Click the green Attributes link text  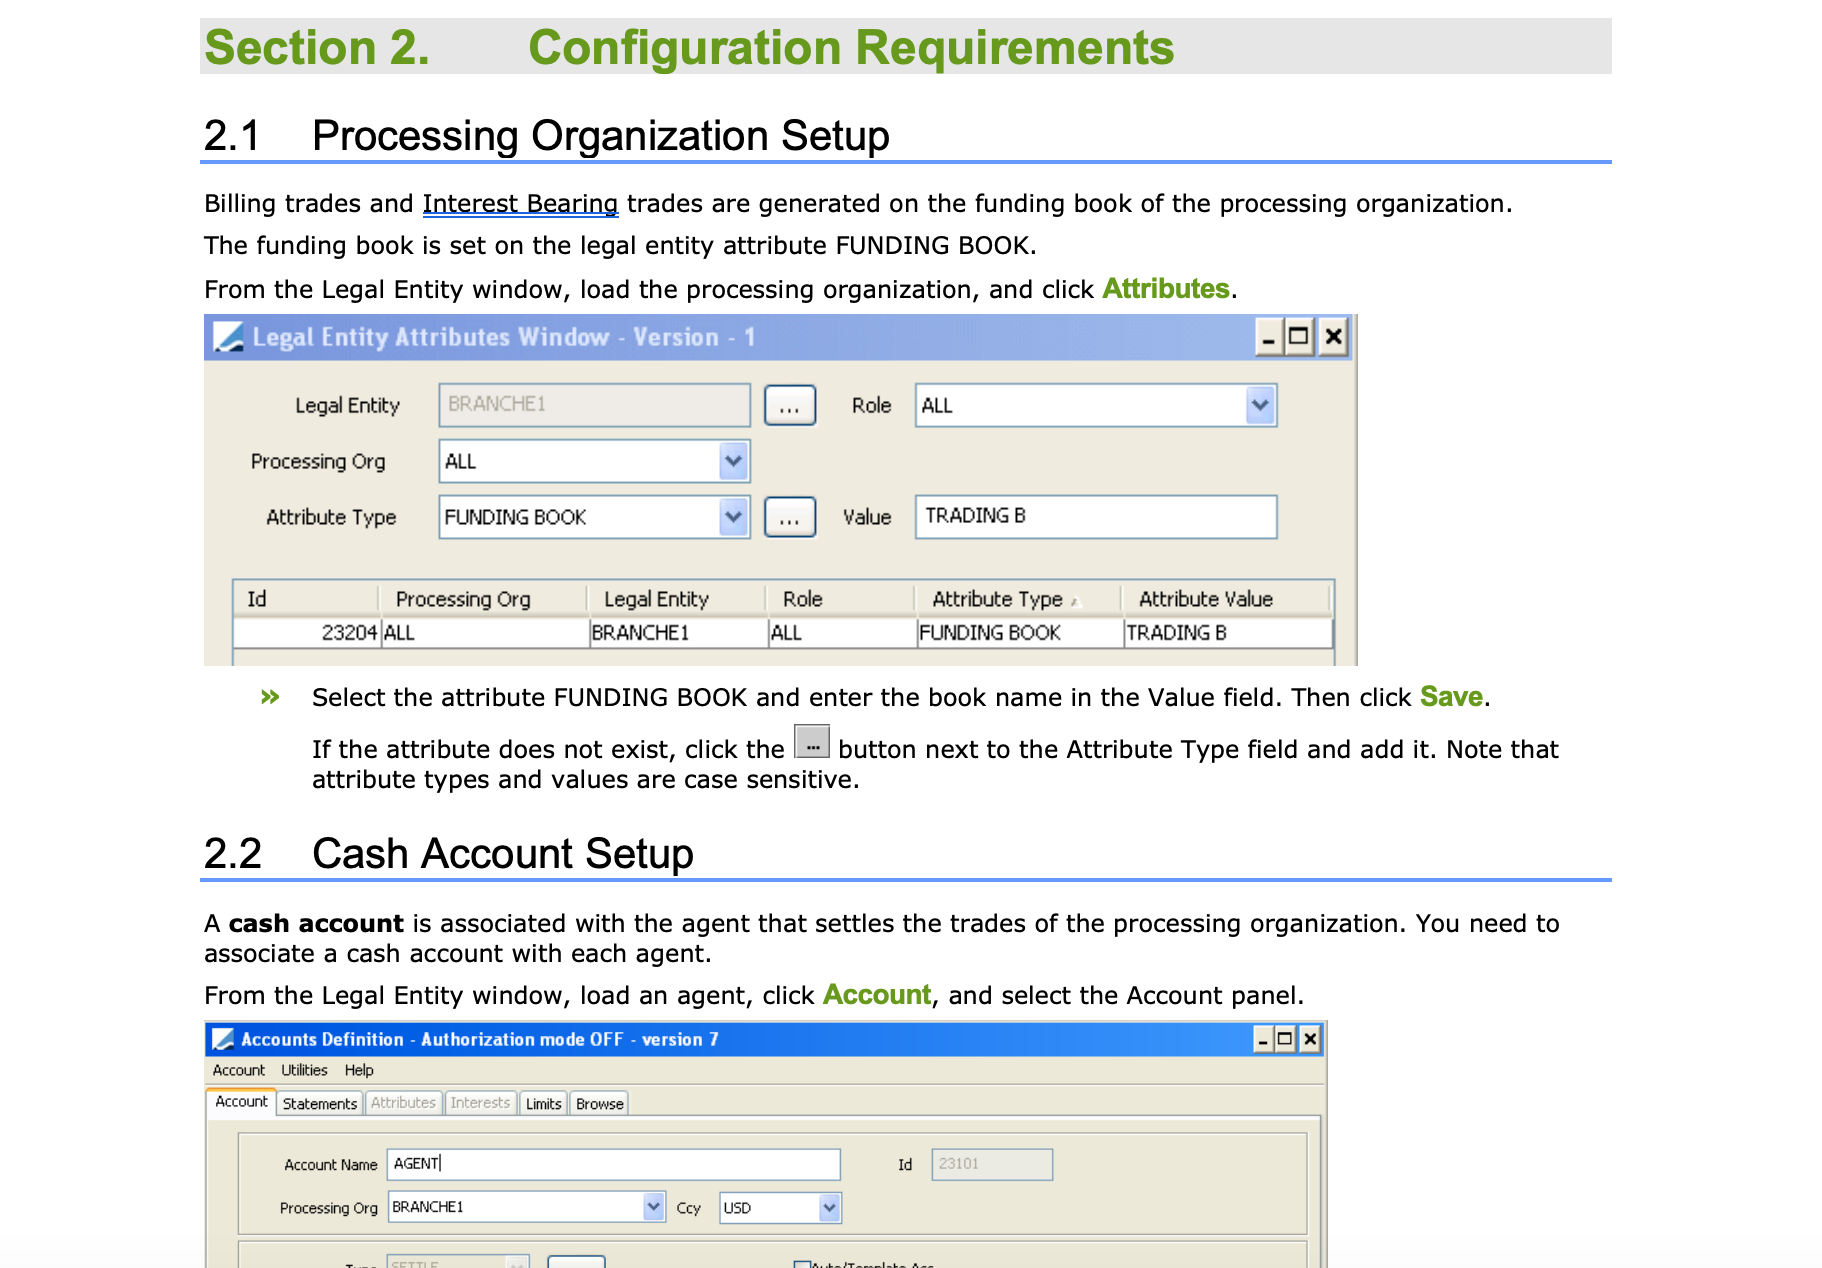point(1165,289)
